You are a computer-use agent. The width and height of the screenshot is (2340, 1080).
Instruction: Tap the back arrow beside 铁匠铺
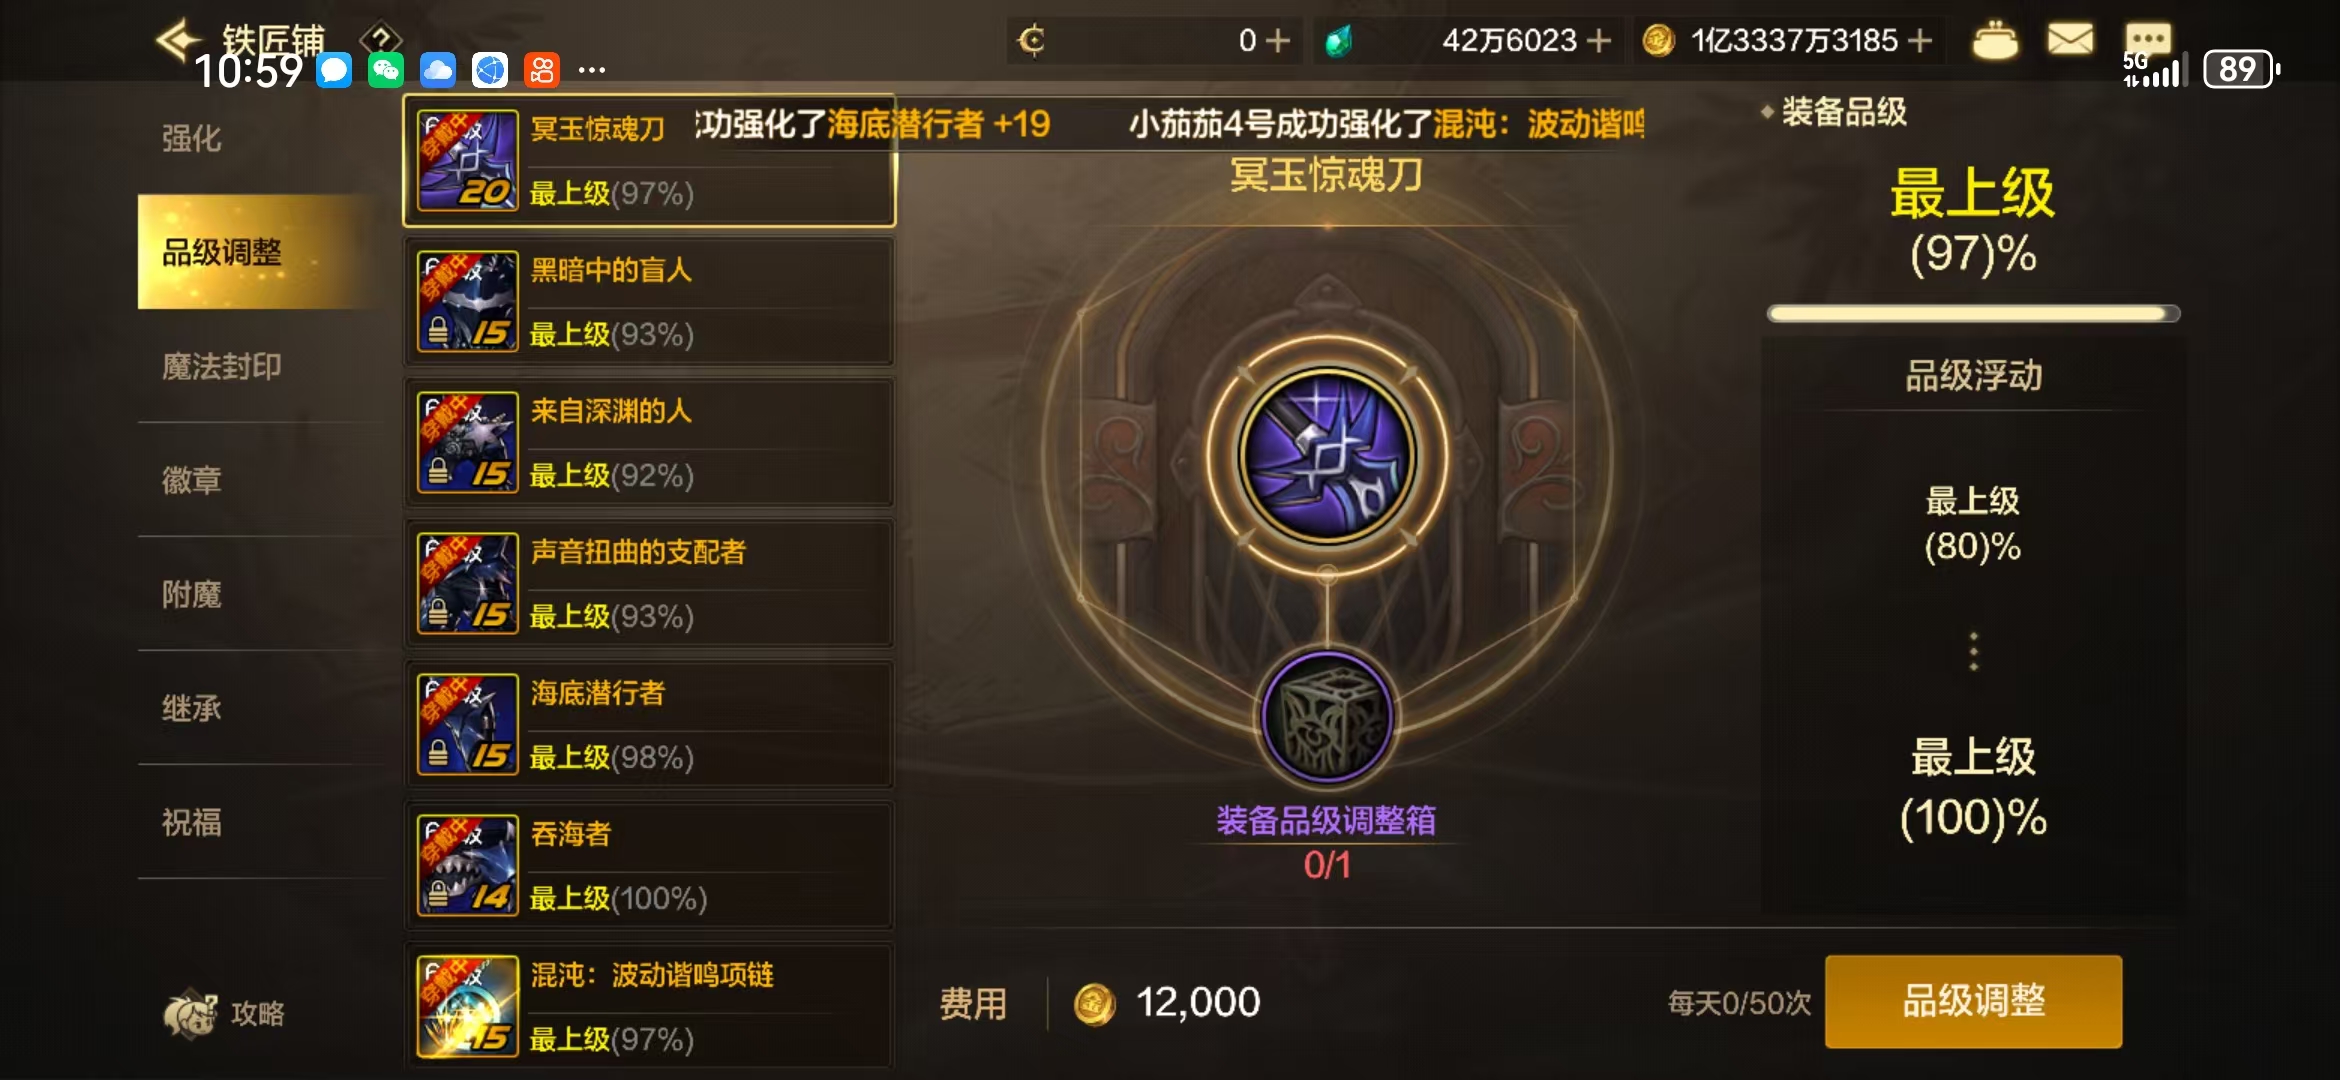(180, 40)
